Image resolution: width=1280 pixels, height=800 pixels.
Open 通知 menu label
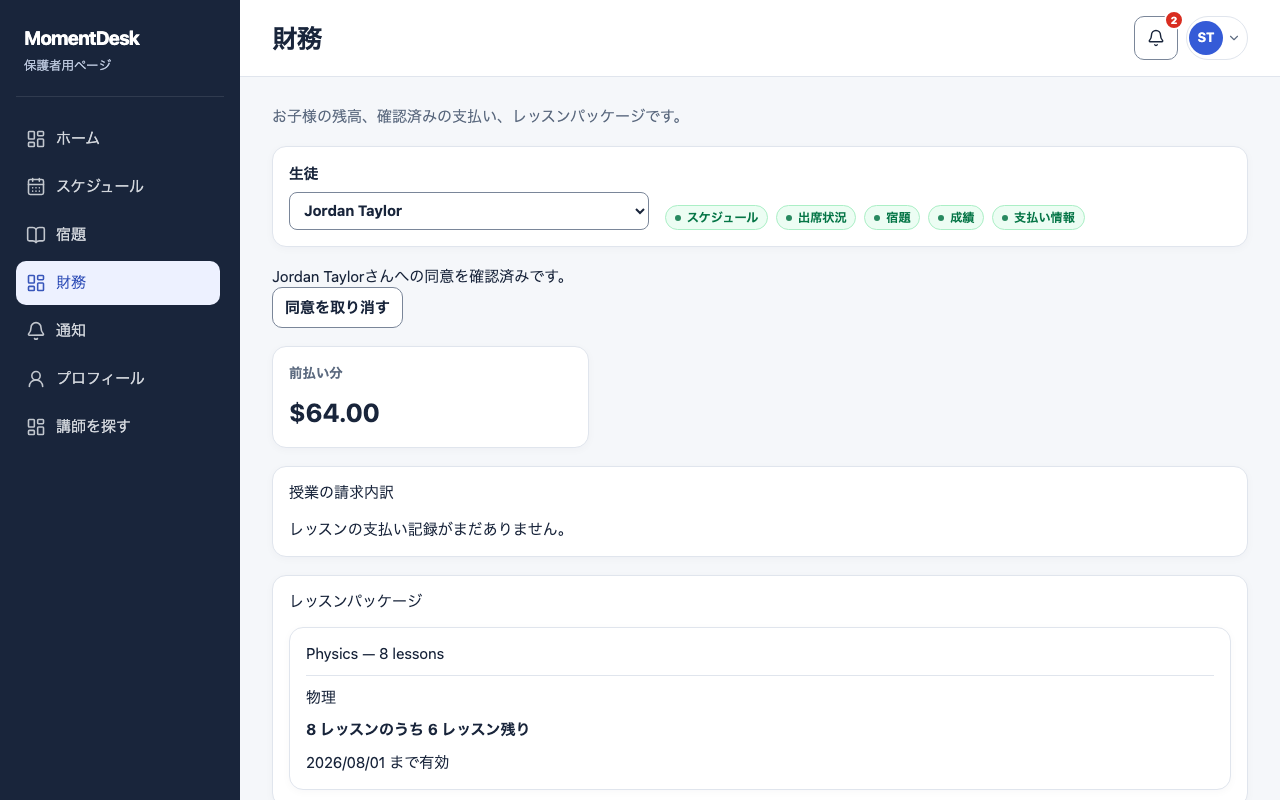point(71,331)
